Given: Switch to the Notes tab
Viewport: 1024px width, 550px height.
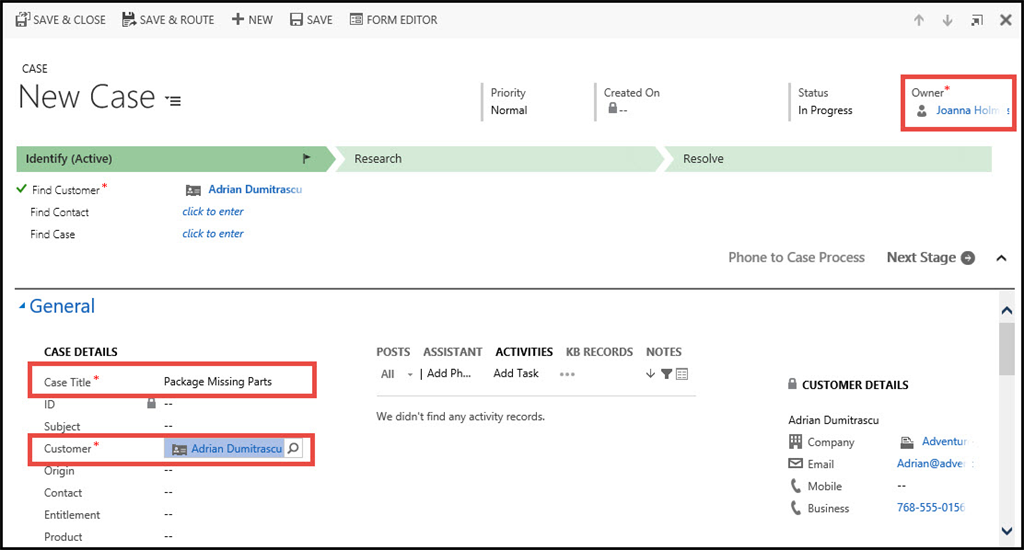Looking at the screenshot, I should point(664,352).
